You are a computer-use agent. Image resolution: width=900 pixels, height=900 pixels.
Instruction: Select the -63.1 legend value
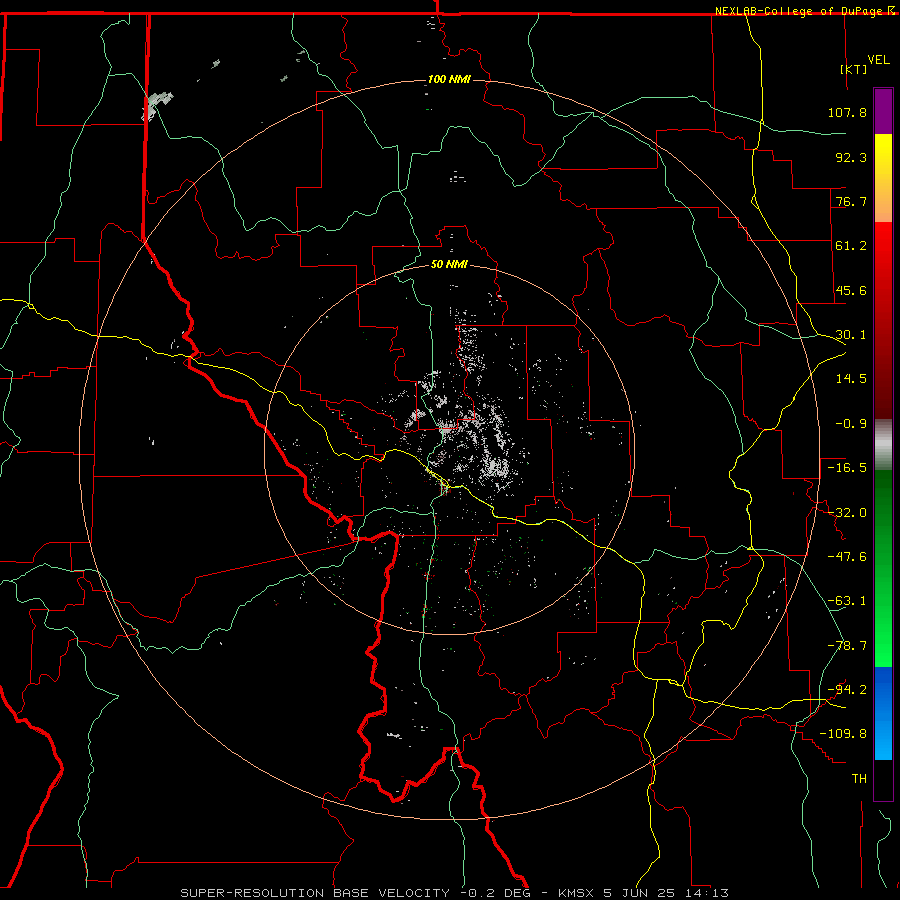point(847,601)
